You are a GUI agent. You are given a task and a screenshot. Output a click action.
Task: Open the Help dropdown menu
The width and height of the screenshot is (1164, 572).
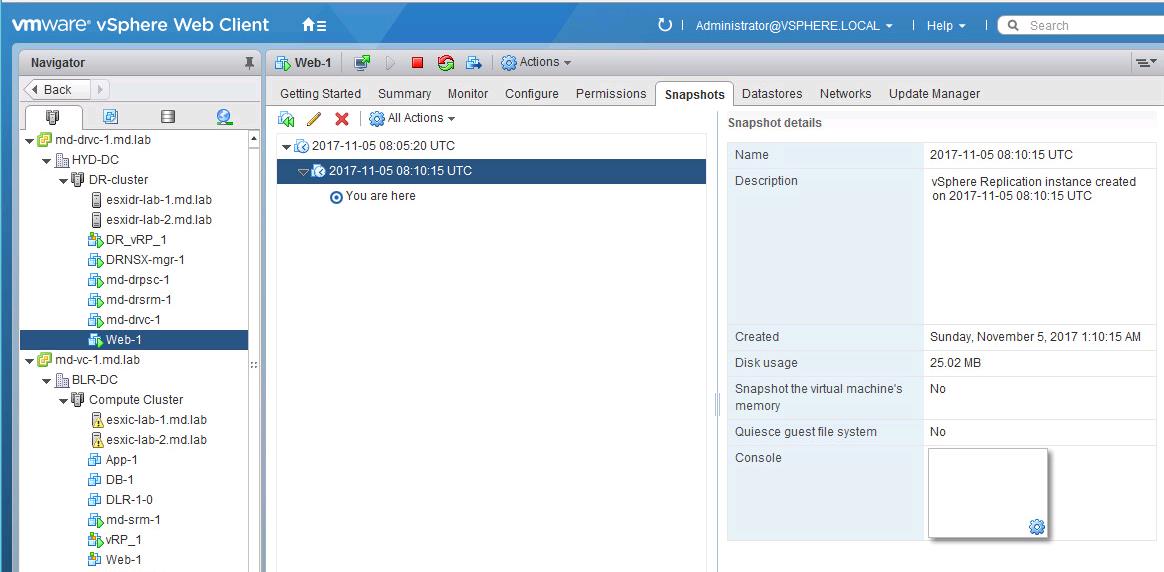(x=946, y=25)
